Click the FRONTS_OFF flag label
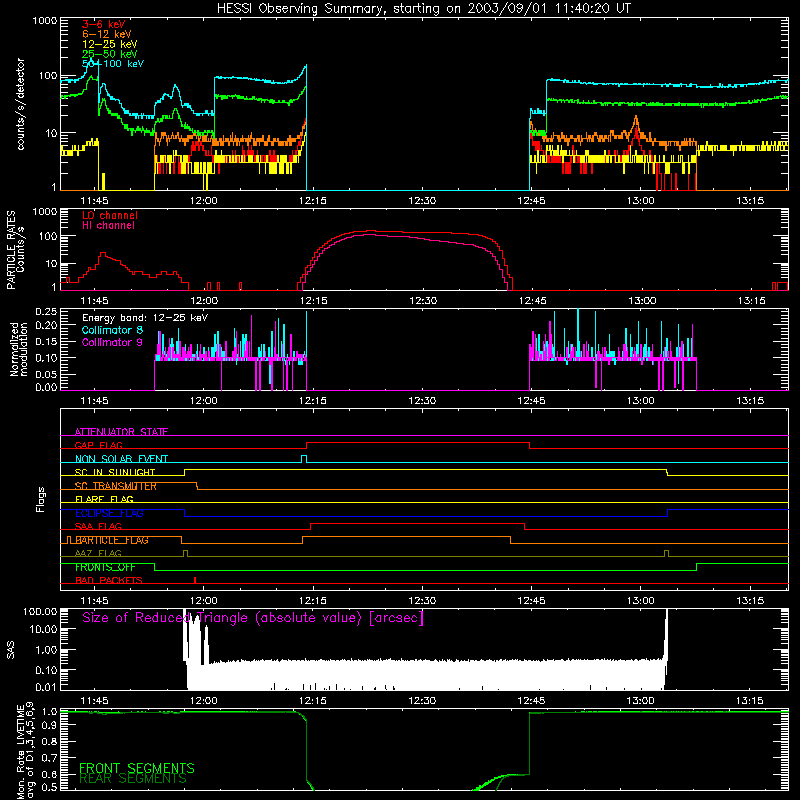The width and height of the screenshot is (800, 800). coord(105,567)
